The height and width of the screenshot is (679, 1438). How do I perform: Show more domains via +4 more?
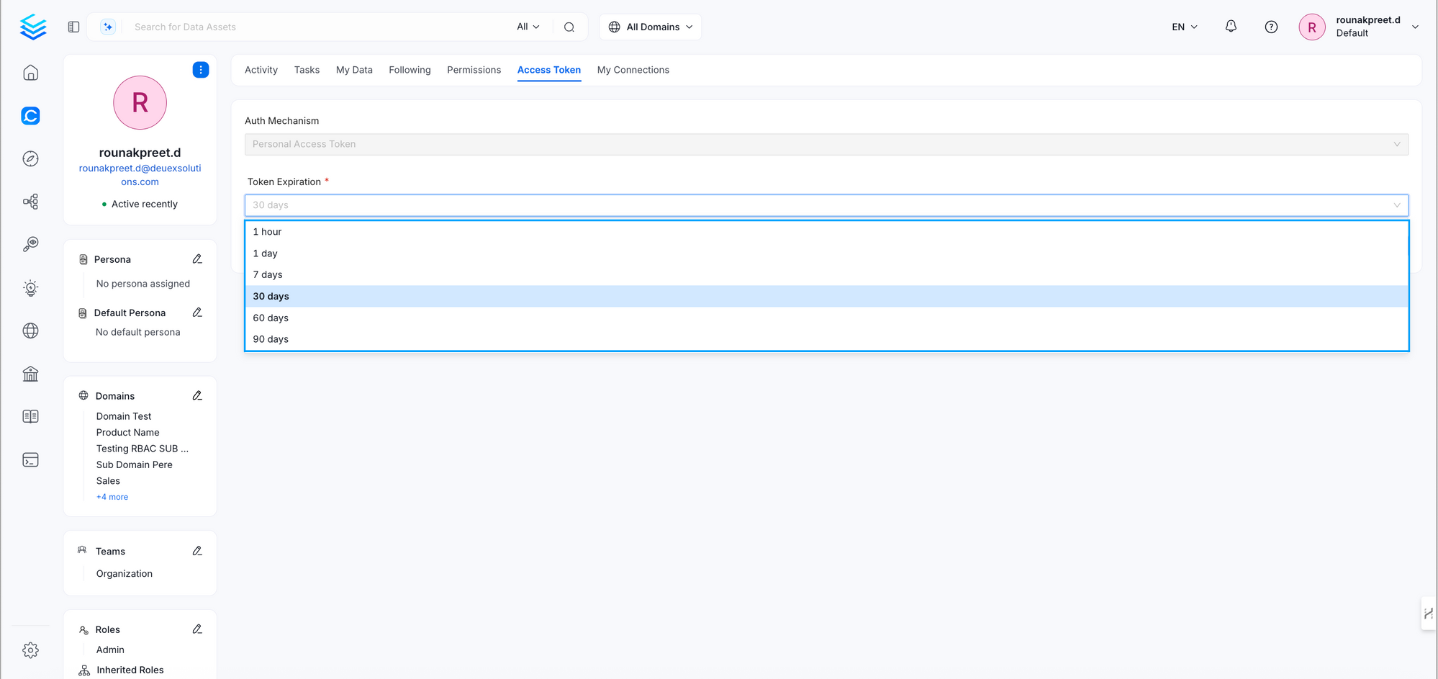pyautogui.click(x=112, y=497)
